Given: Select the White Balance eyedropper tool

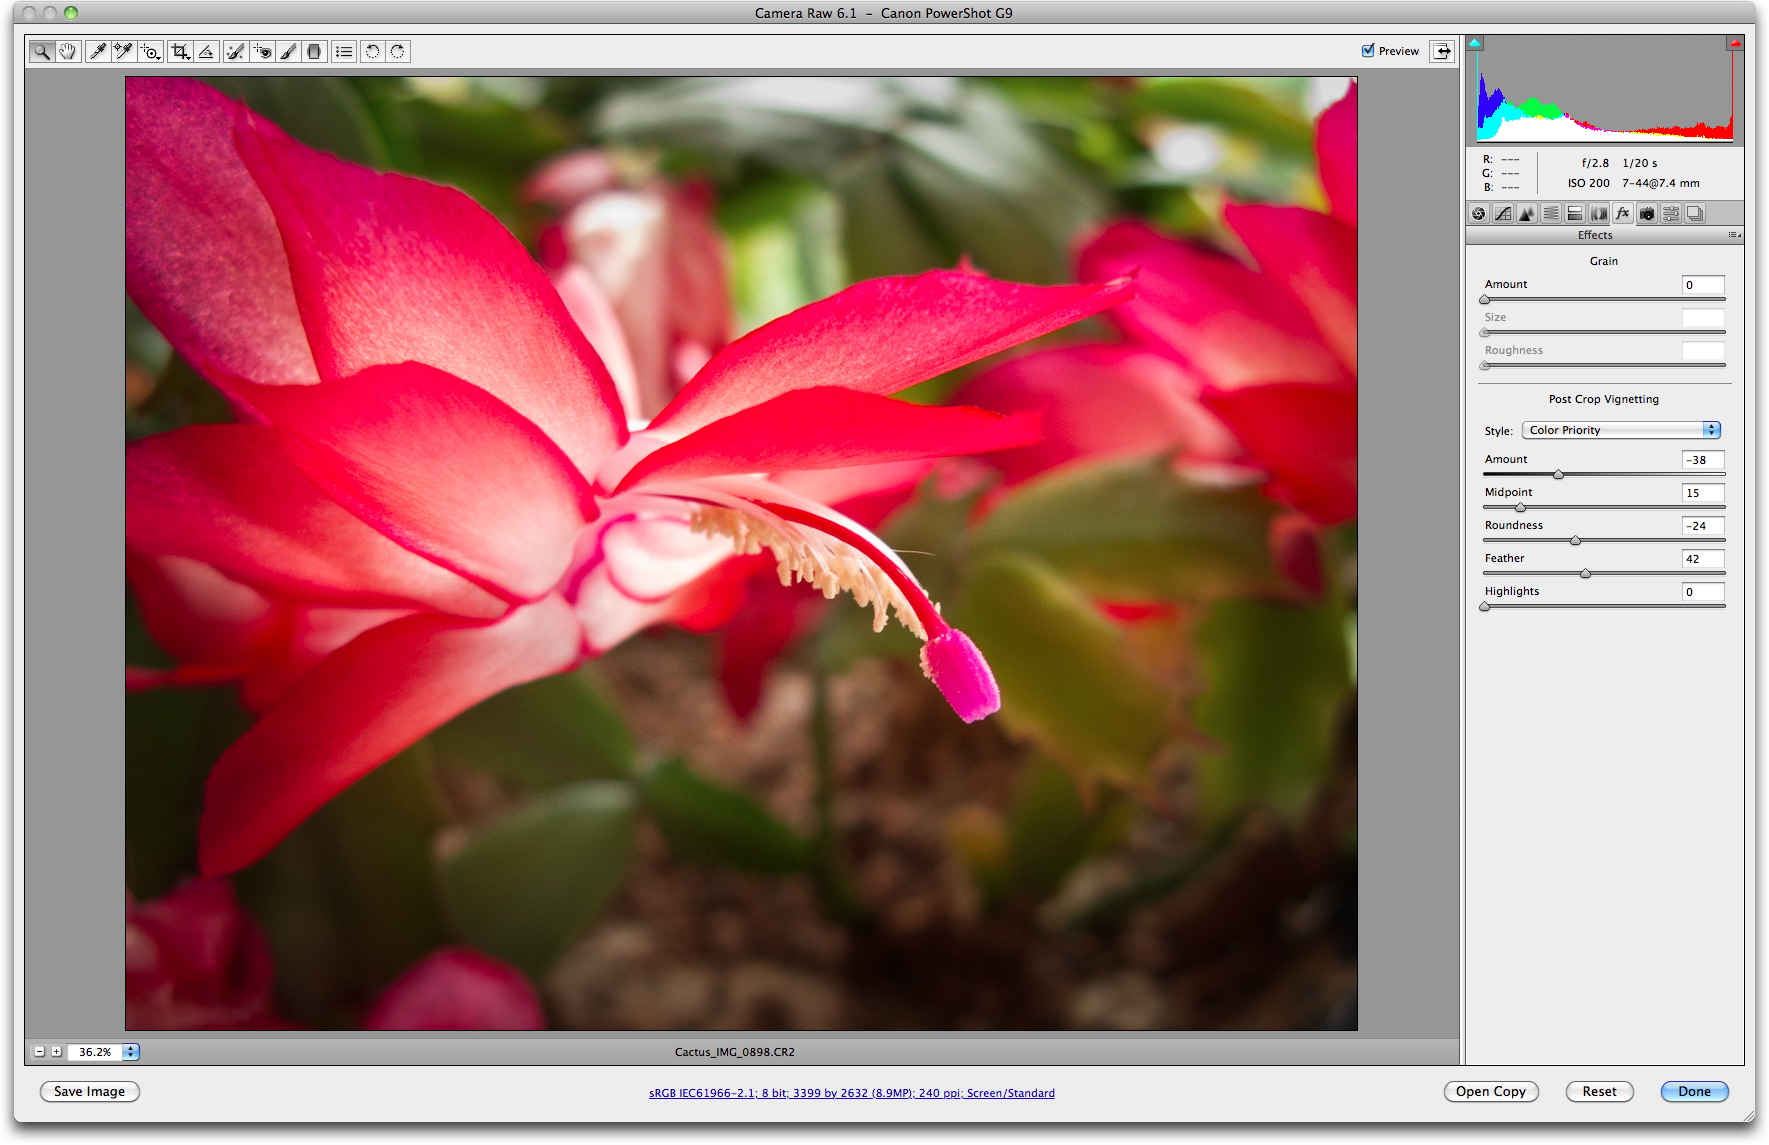Looking at the screenshot, I should point(97,52).
